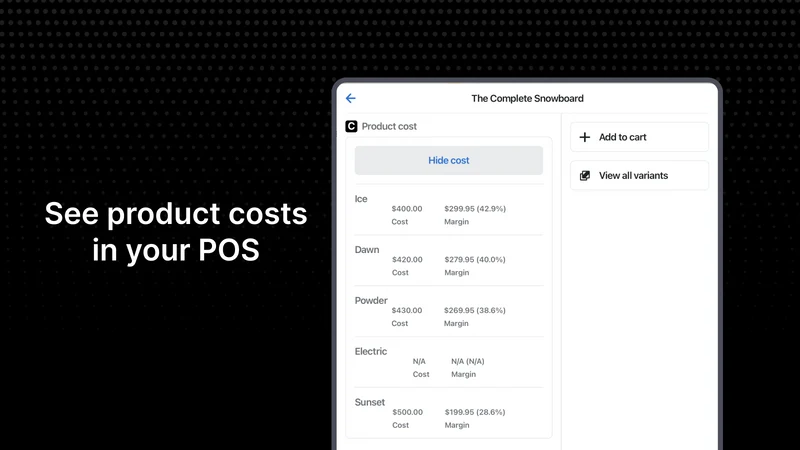Click the N/A (N/A) margin value
Viewport: 800px width, 450px height.
[468, 361]
